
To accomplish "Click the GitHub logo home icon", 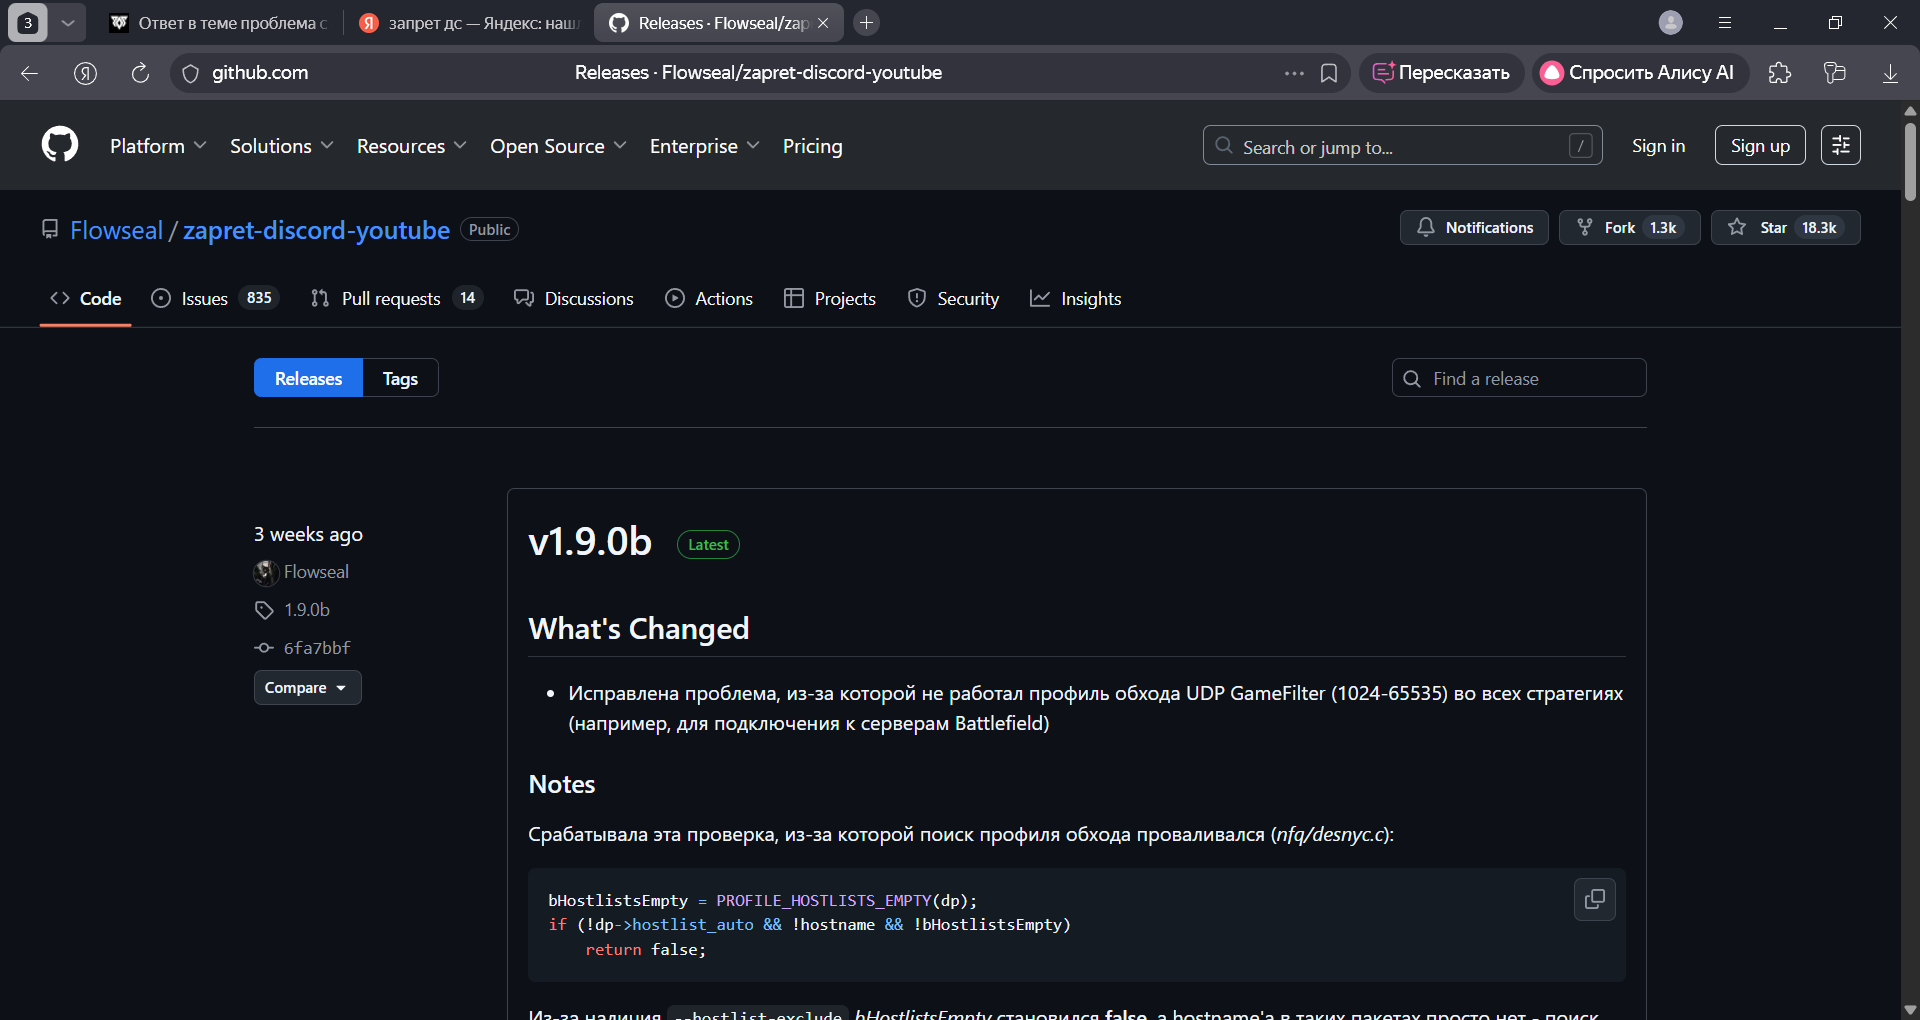I will (x=60, y=145).
